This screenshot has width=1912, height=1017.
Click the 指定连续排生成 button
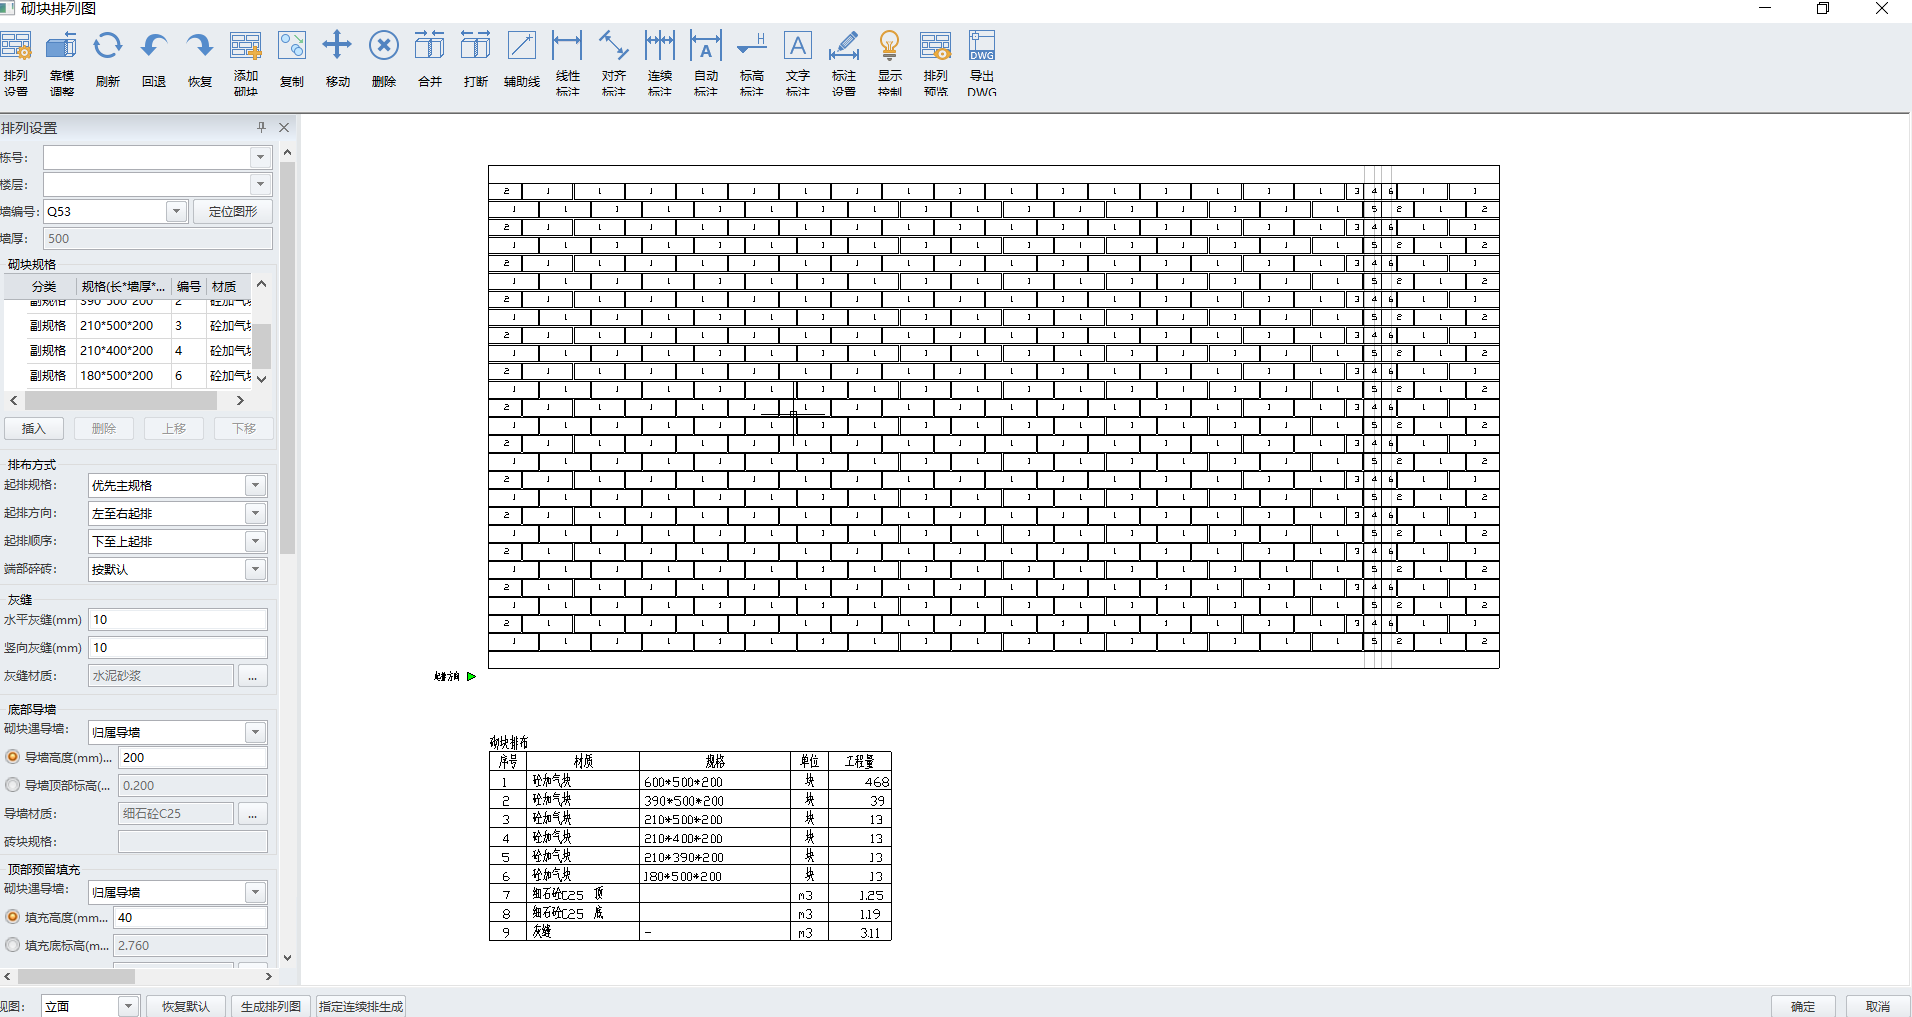(x=361, y=1006)
